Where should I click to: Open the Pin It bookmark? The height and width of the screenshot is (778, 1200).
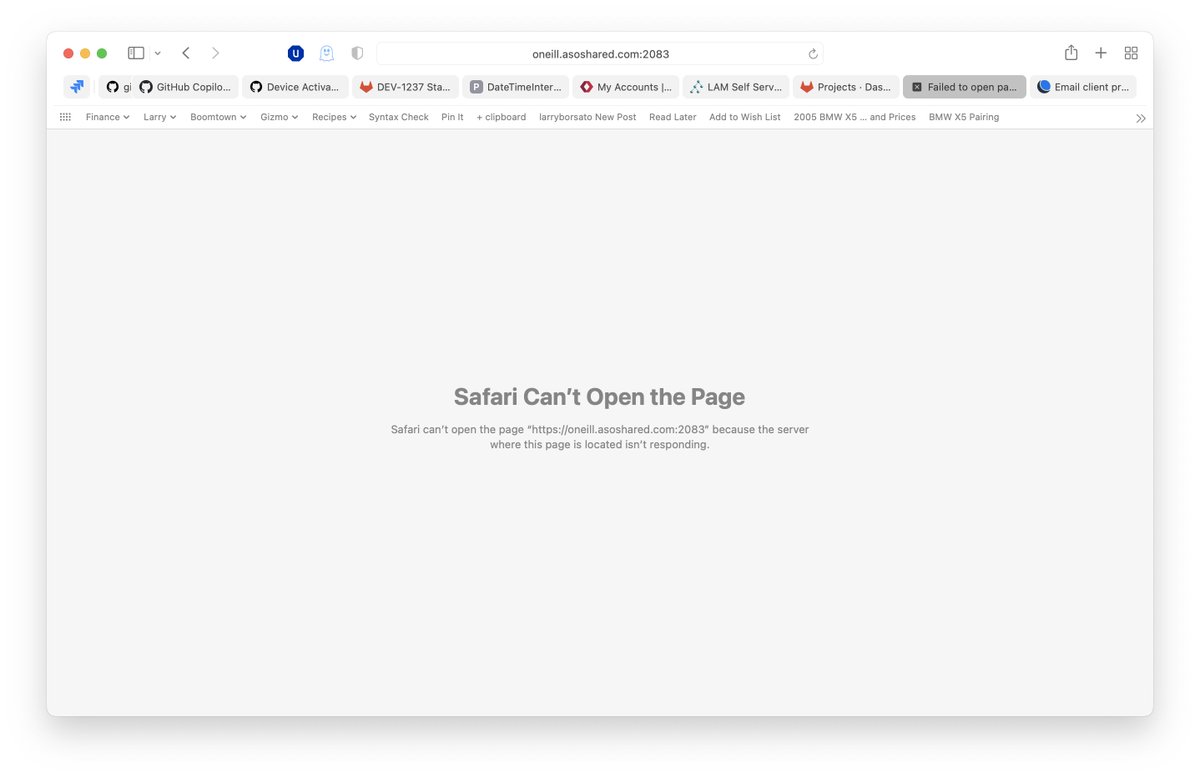point(452,117)
